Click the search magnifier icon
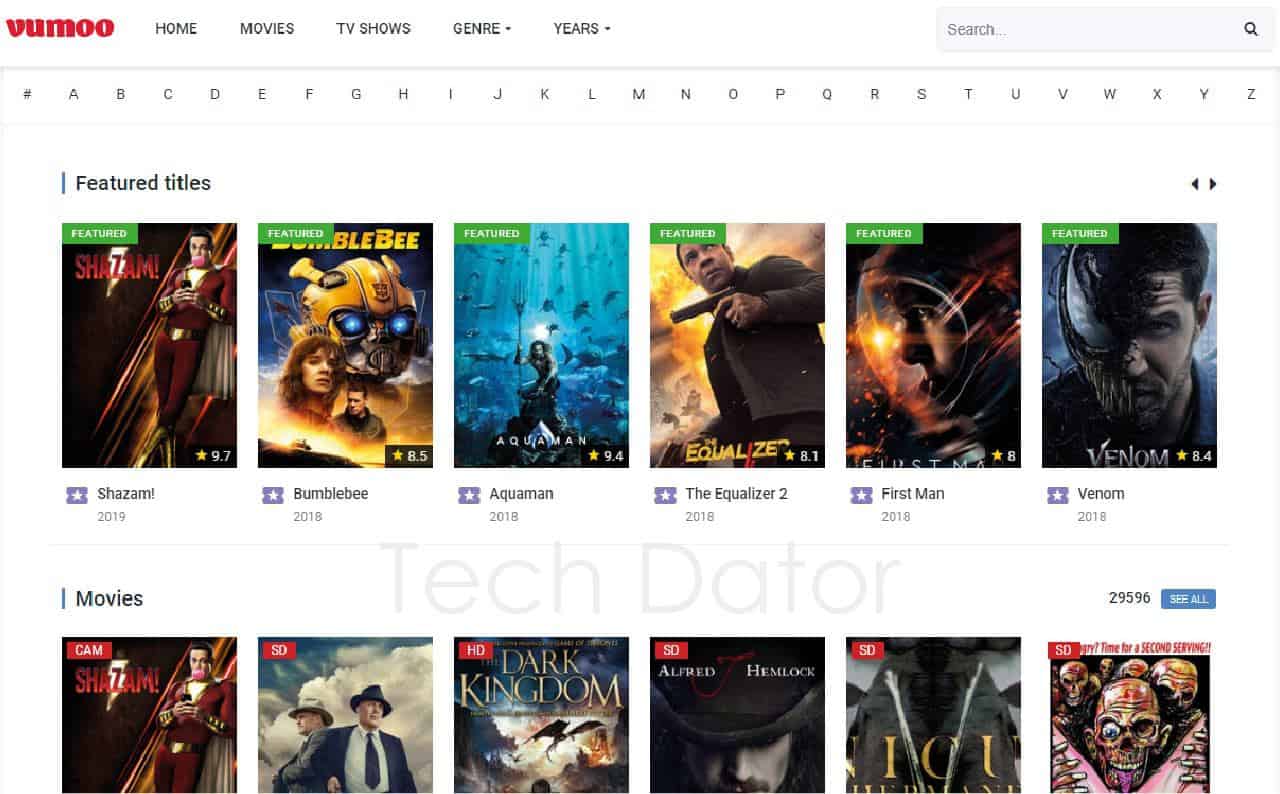 (x=1251, y=29)
